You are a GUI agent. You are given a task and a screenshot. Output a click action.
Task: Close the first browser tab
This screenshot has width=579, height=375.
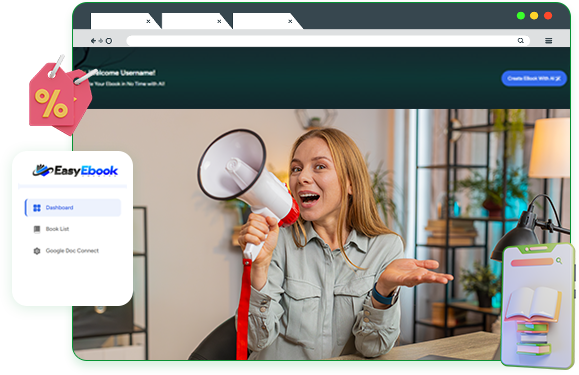tap(148, 21)
